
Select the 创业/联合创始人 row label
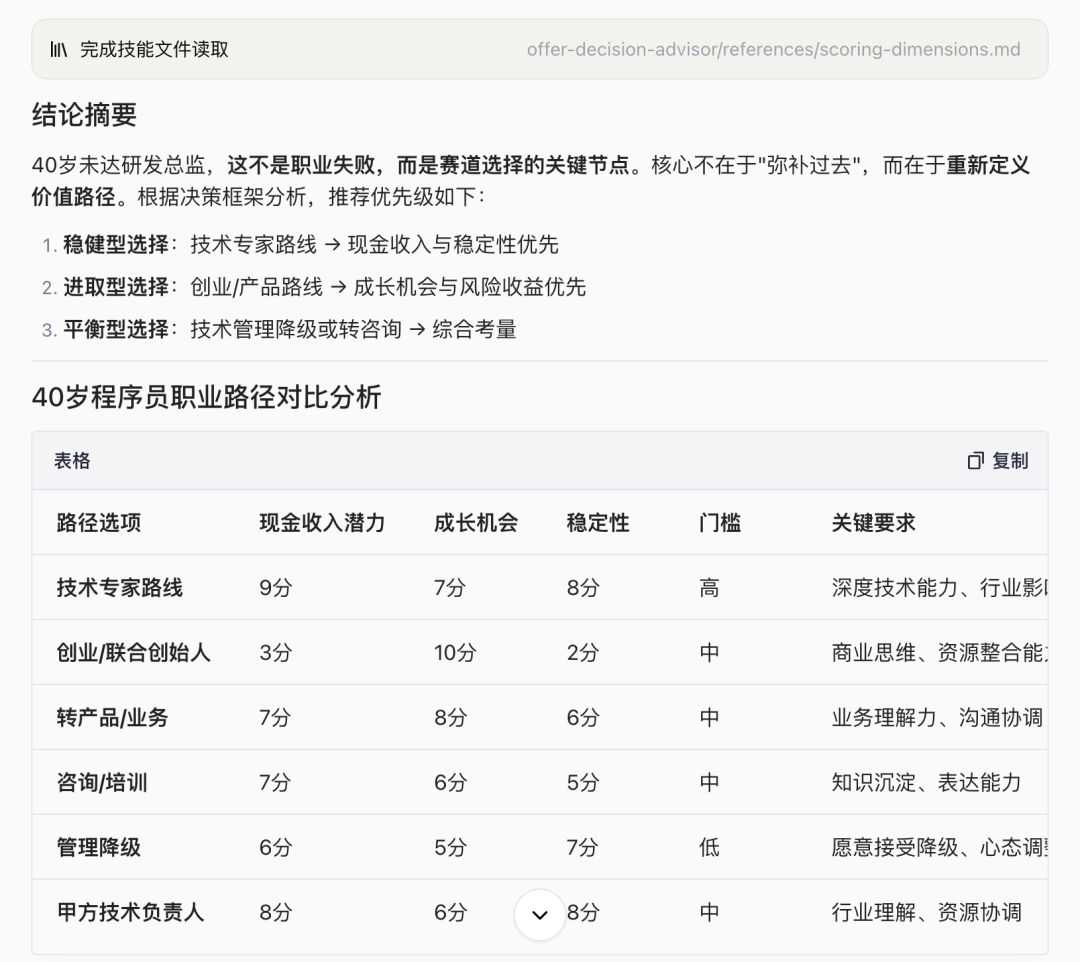(x=133, y=652)
